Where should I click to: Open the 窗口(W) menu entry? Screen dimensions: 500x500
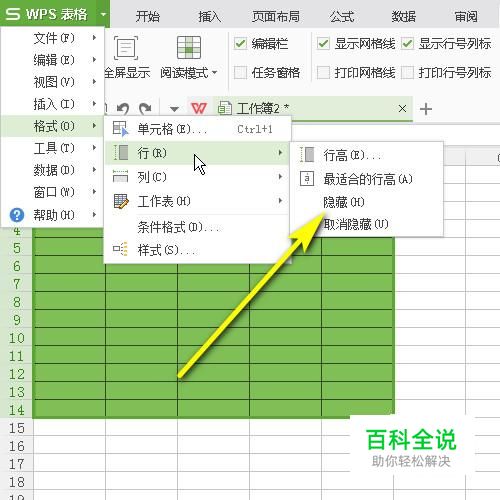pos(53,192)
